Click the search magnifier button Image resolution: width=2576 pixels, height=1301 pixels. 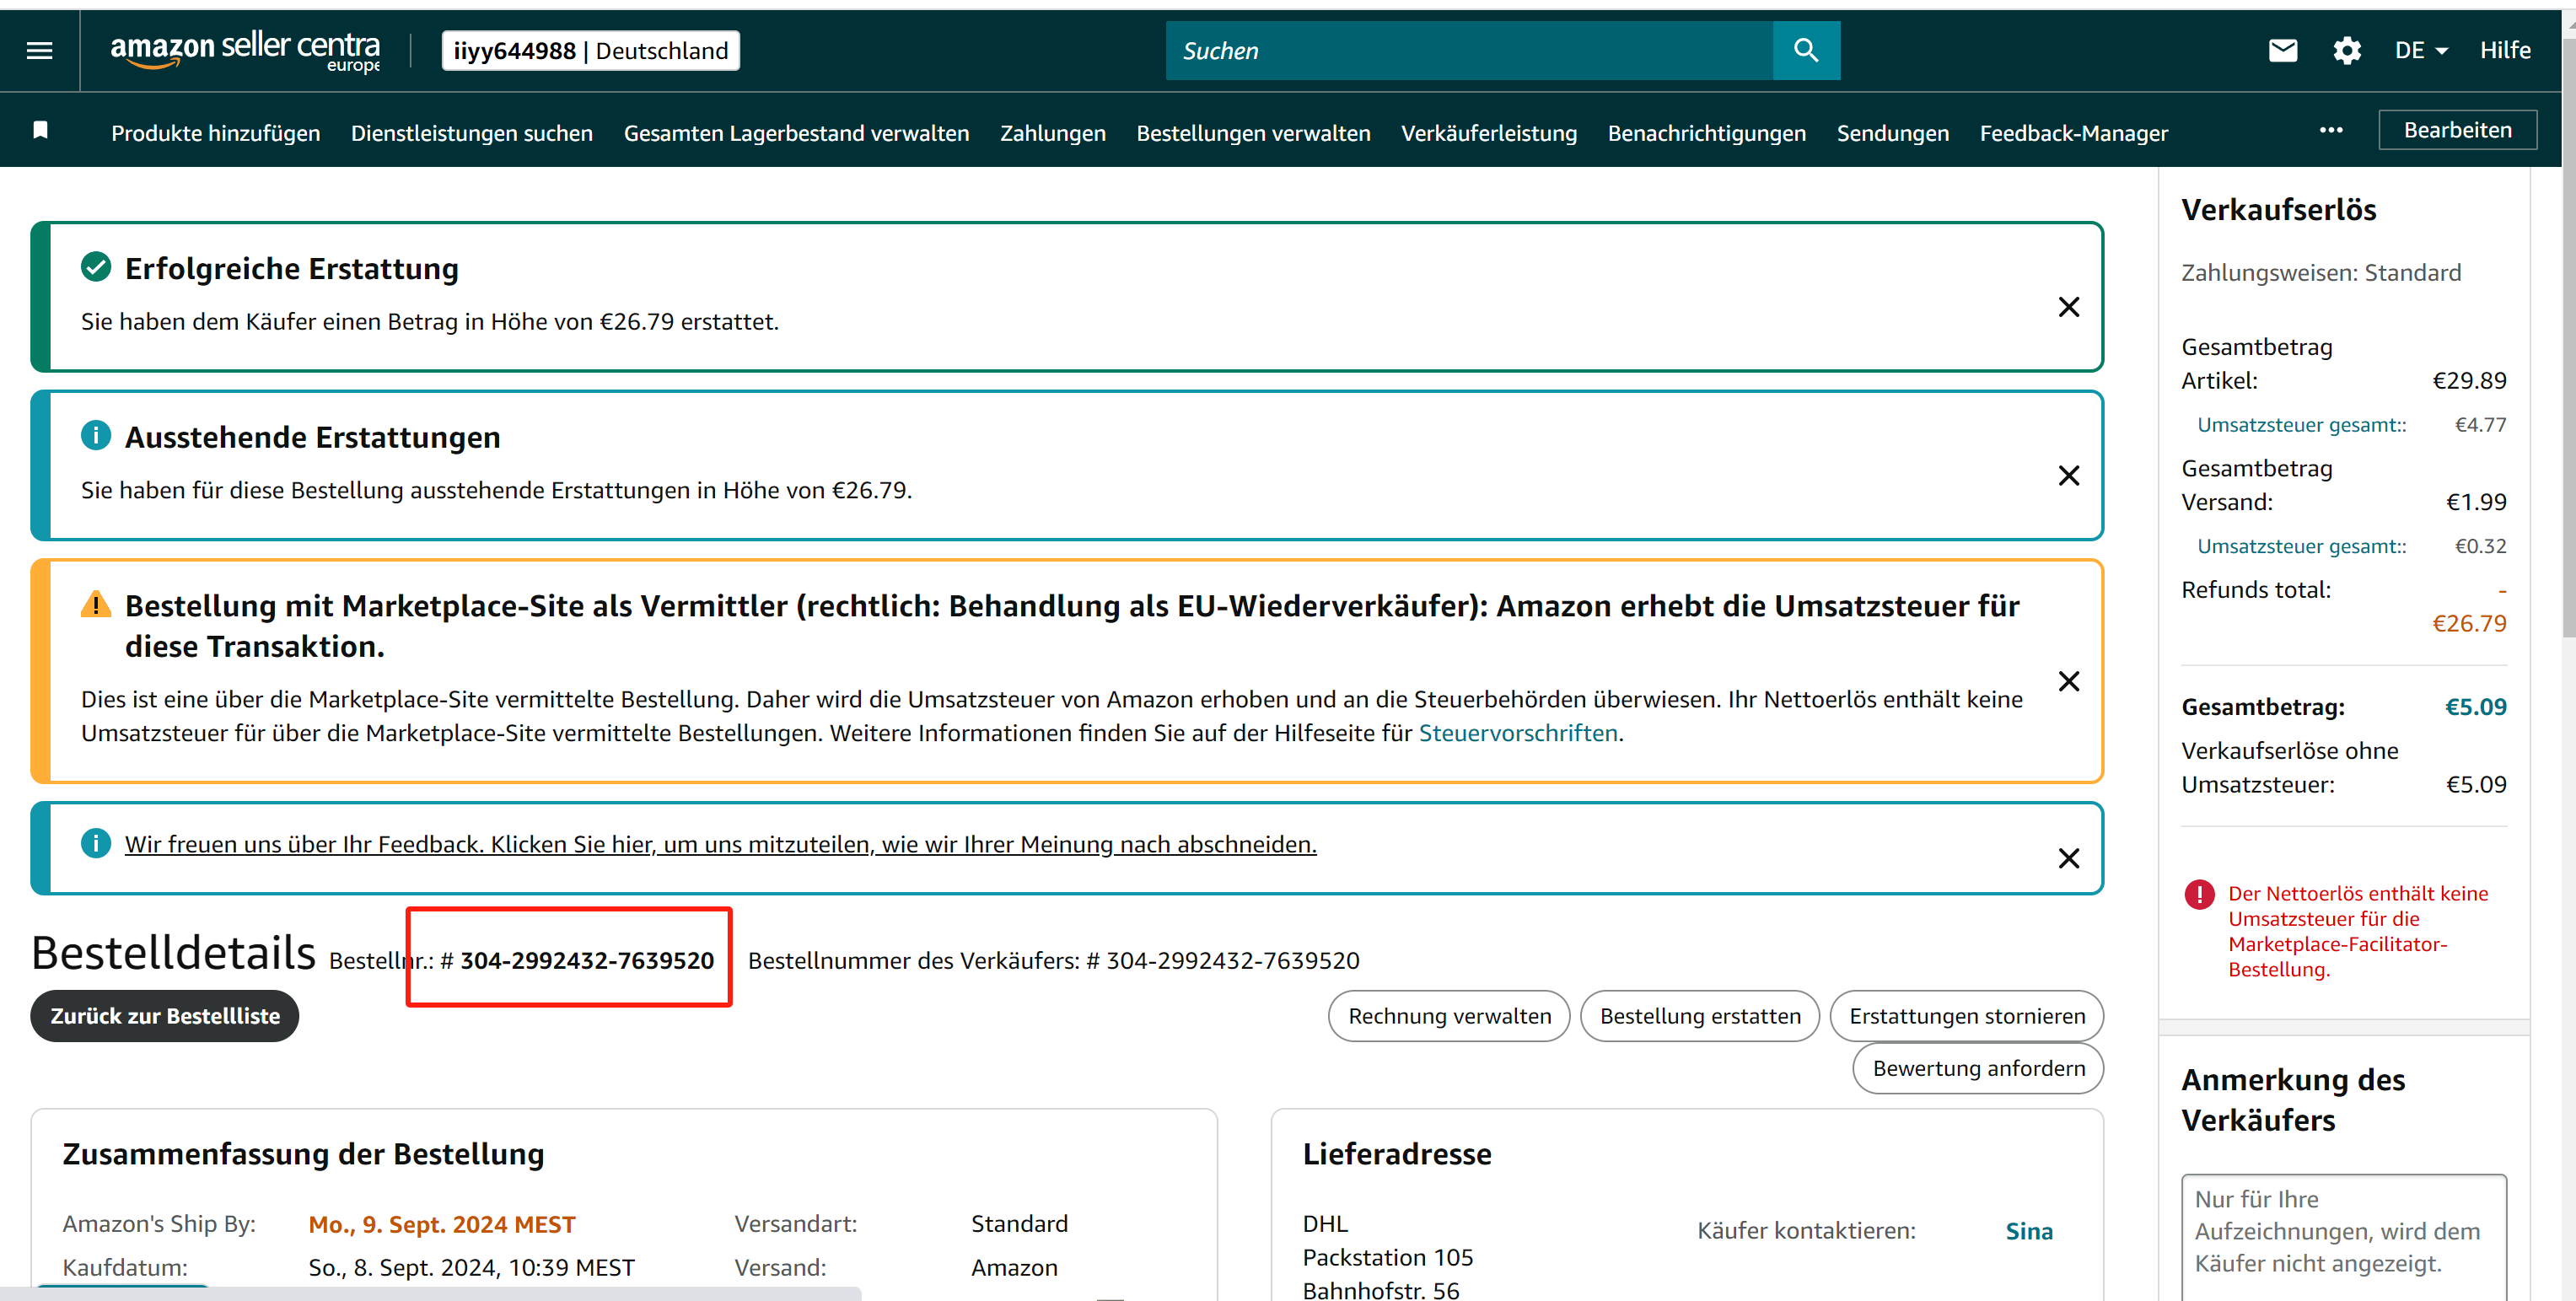[1805, 50]
